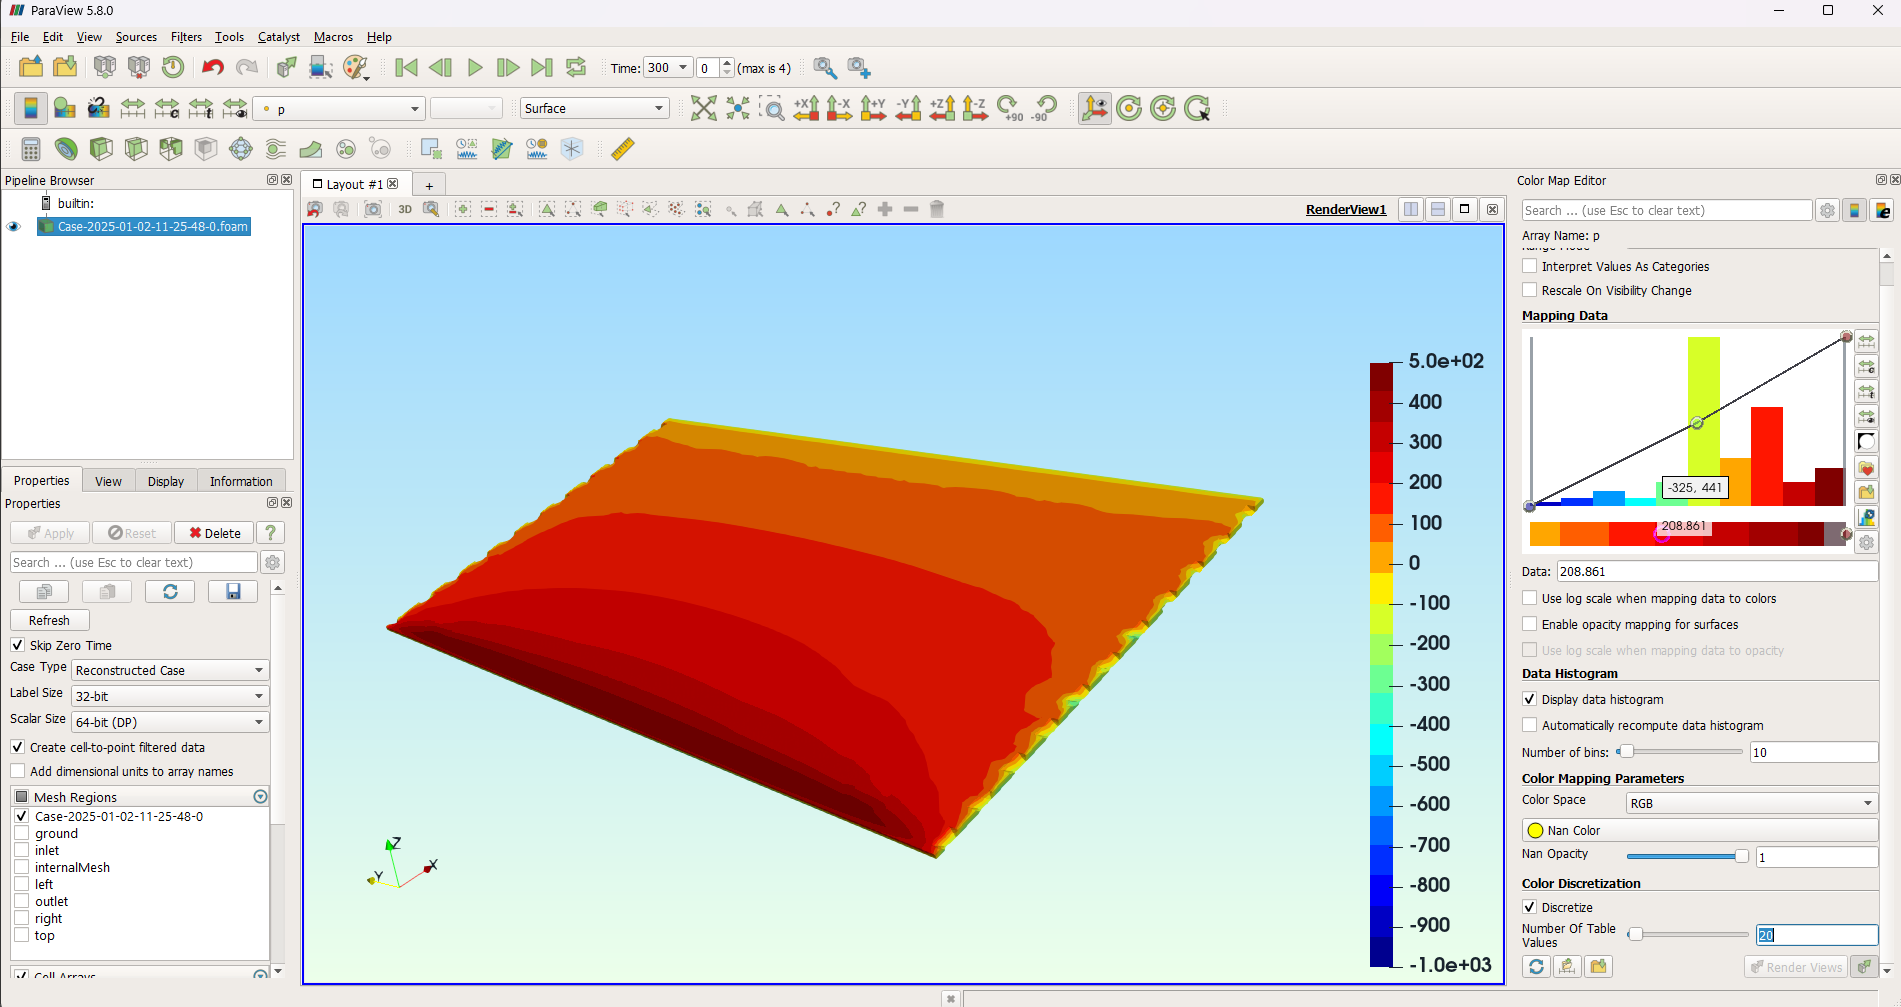
Task: Open the Catalyst menu
Action: click(x=279, y=37)
